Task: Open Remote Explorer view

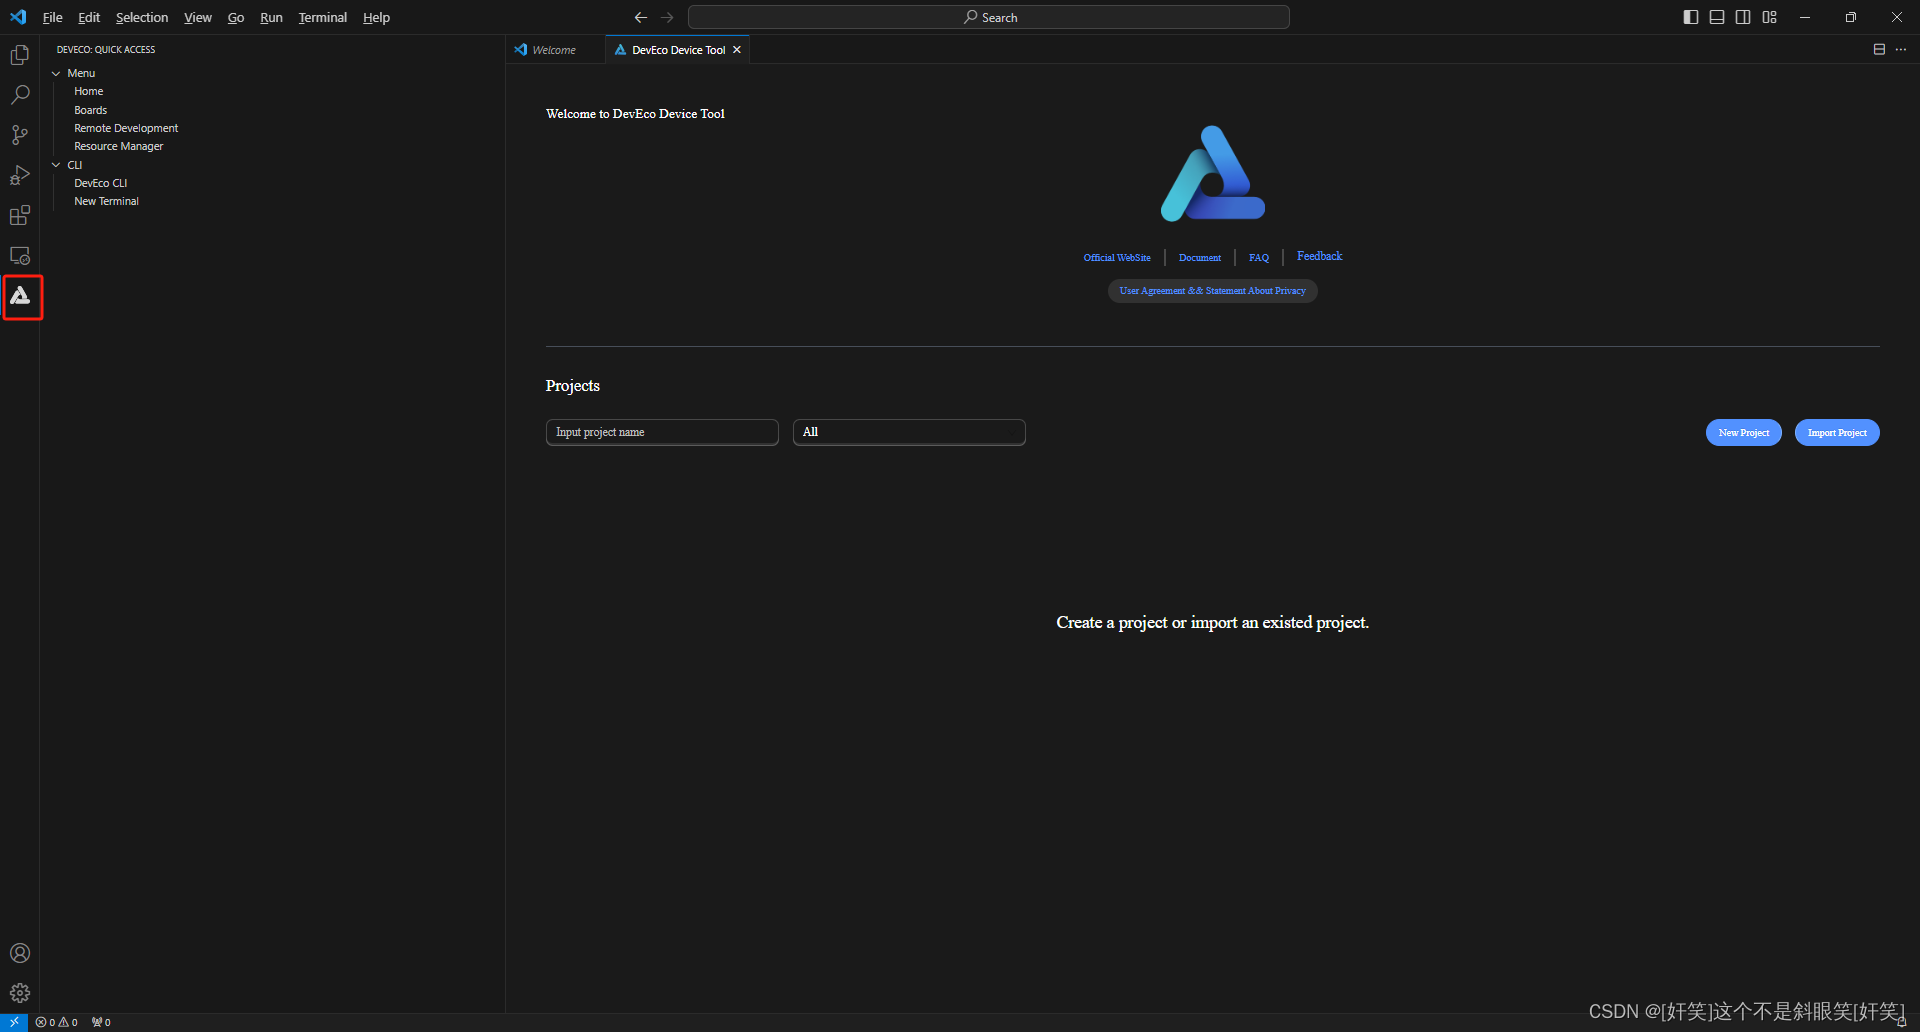Action: [x=20, y=256]
